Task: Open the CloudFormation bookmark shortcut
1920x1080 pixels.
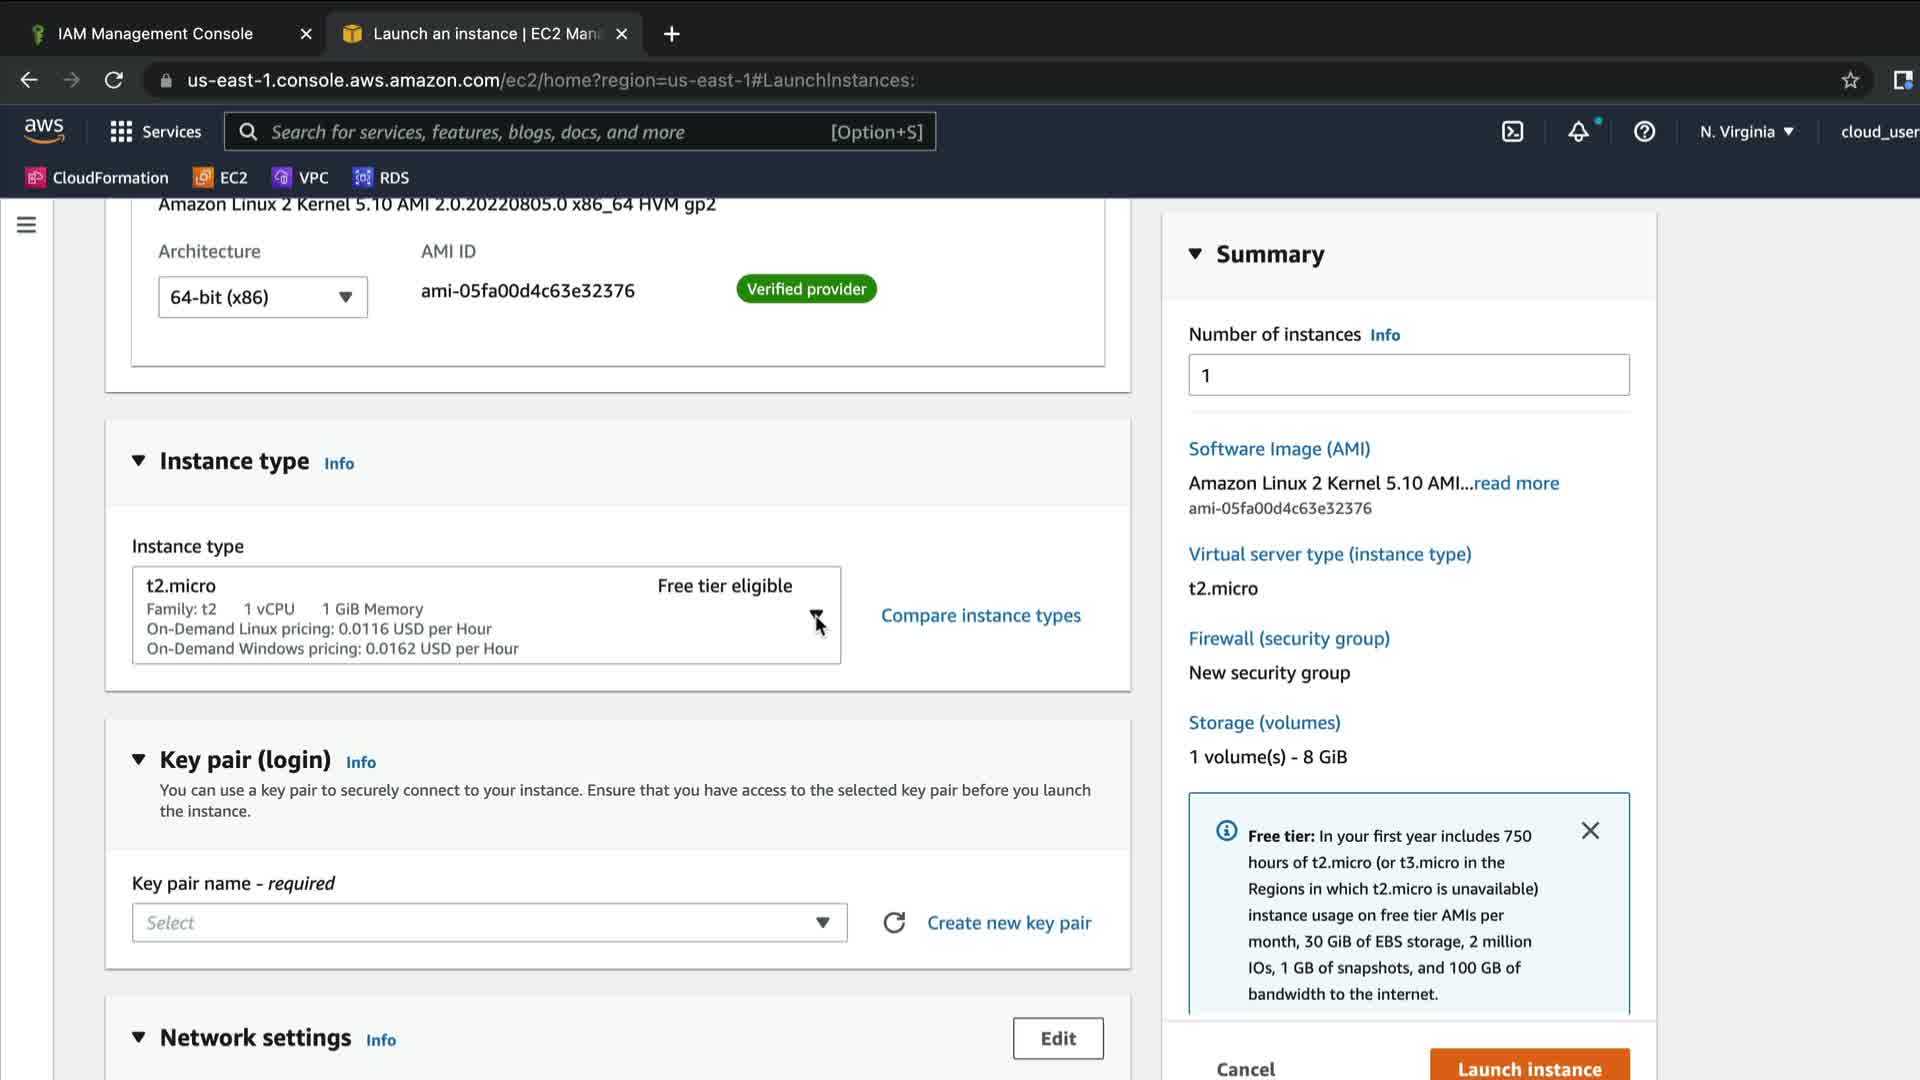Action: 97,178
